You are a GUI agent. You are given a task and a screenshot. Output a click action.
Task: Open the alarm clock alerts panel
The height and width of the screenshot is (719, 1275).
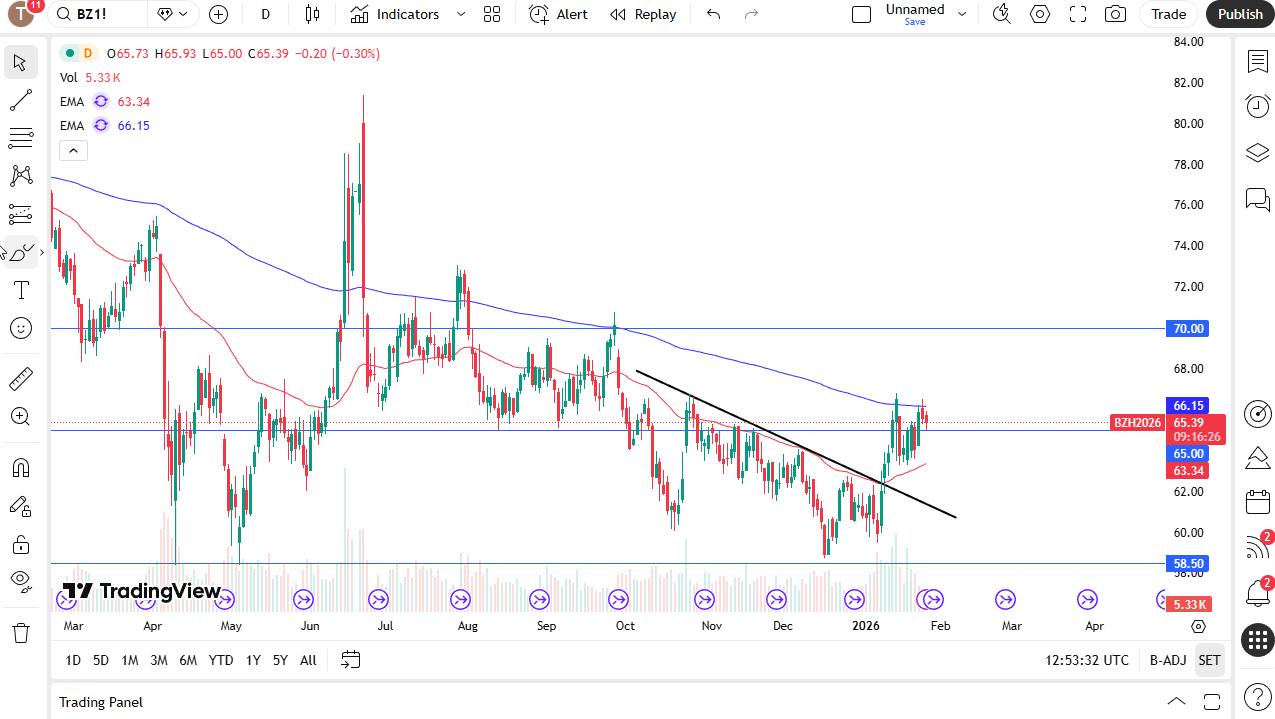pyautogui.click(x=1257, y=106)
